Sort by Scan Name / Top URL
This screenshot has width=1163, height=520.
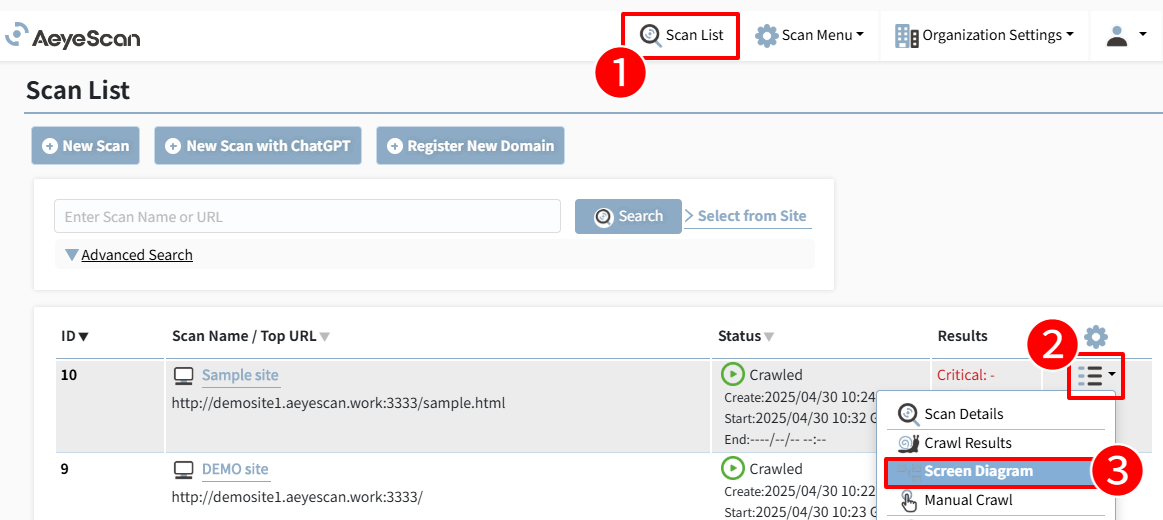(251, 336)
